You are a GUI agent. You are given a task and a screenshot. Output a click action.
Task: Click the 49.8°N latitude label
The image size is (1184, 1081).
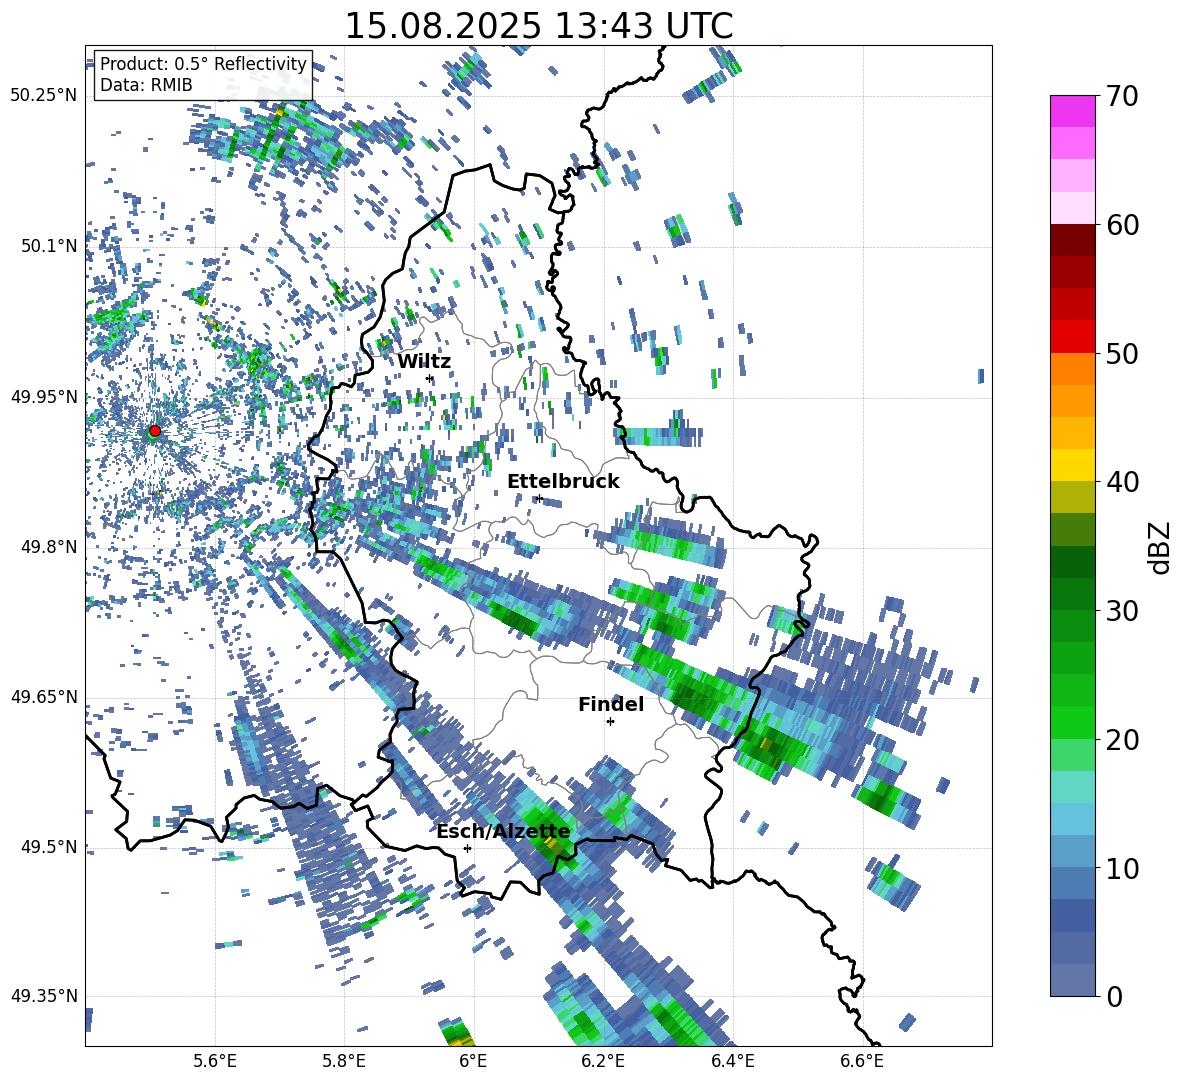[x=49, y=547]
